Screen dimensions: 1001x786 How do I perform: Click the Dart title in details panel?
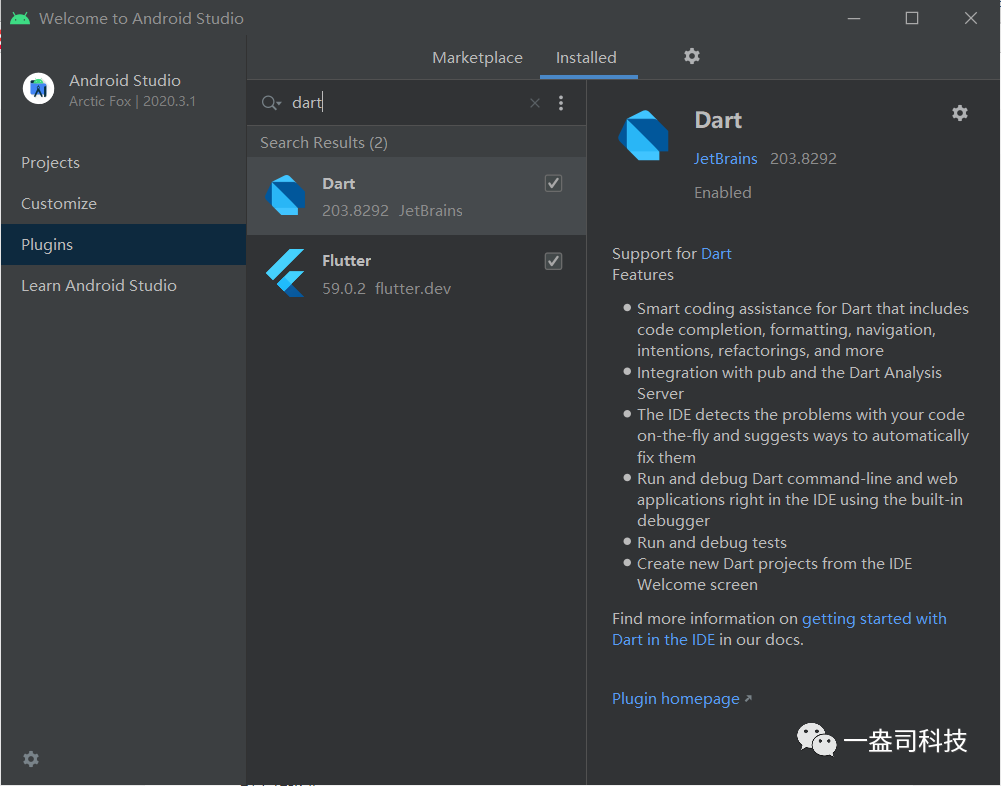(x=718, y=120)
